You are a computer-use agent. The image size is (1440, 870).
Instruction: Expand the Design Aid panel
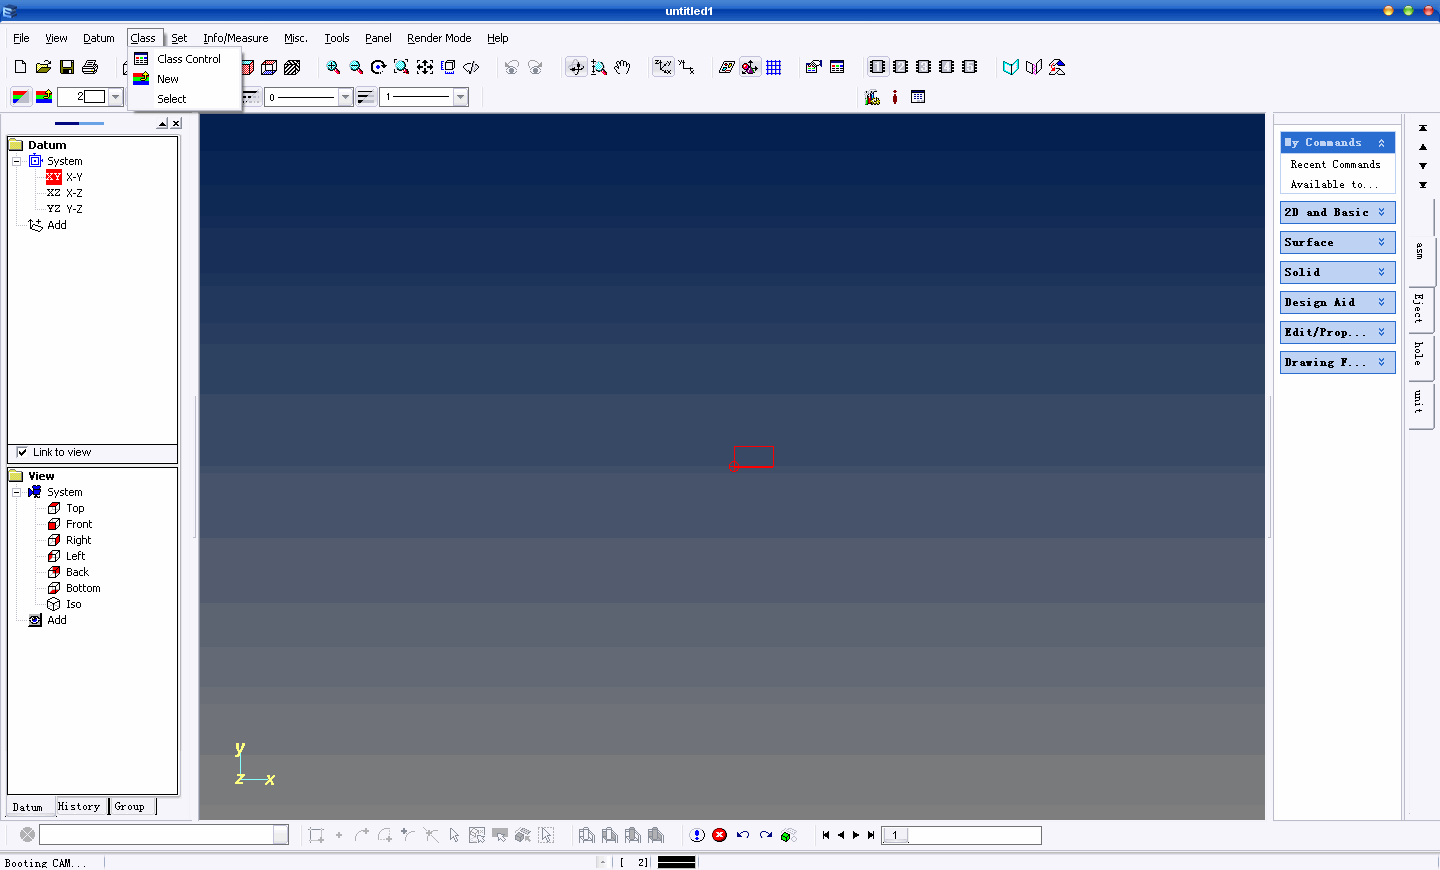click(x=1338, y=302)
